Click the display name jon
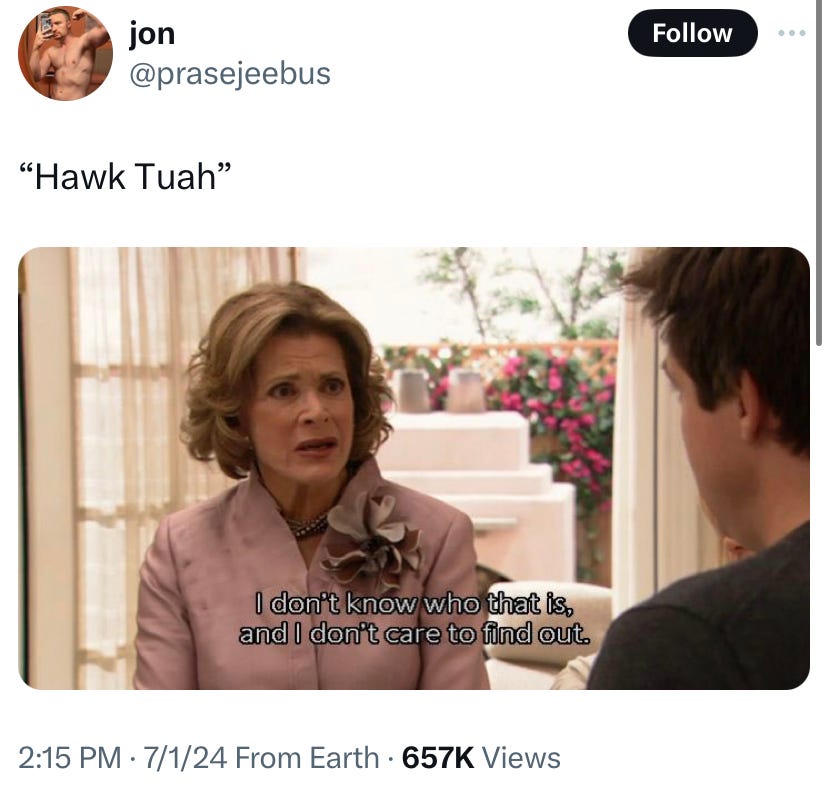This screenshot has width=828, height=785. [152, 34]
